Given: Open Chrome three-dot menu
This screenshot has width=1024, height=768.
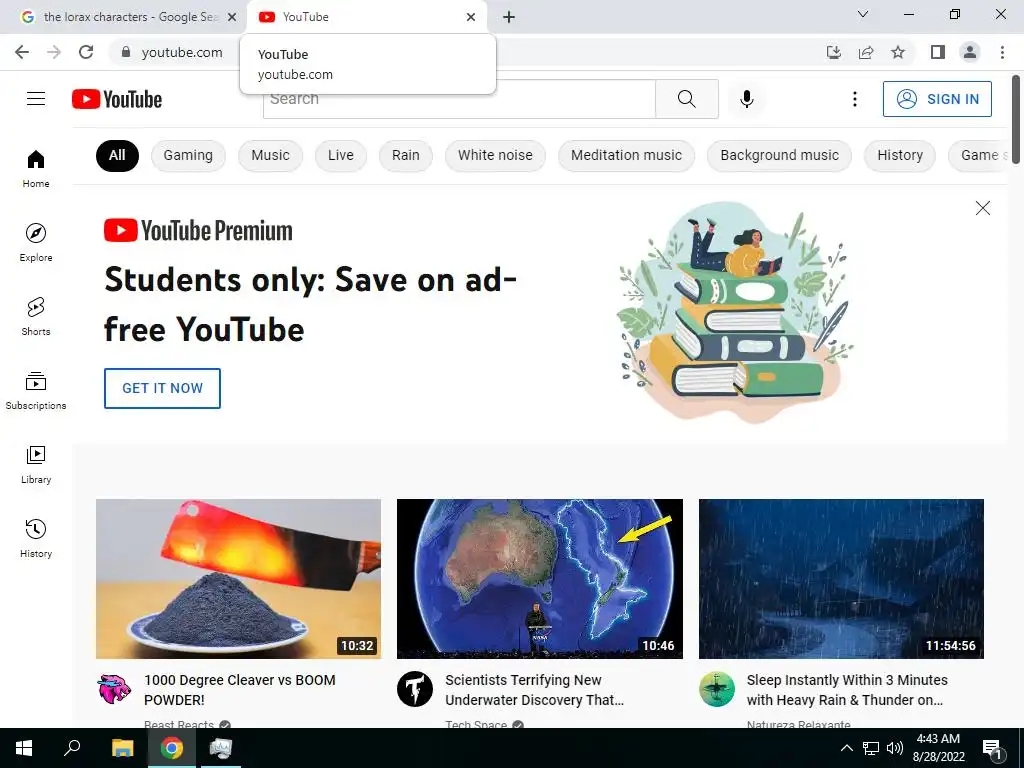Looking at the screenshot, I should pyautogui.click(x=1002, y=52).
